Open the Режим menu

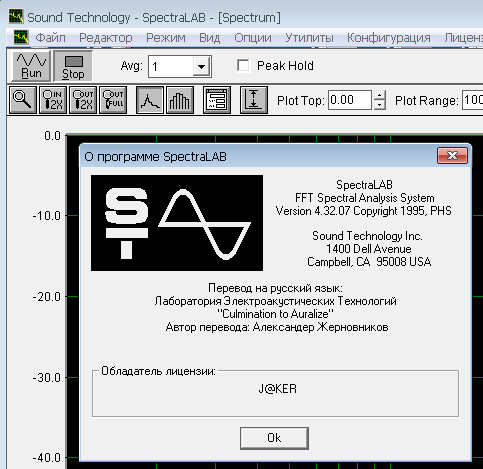click(x=166, y=38)
